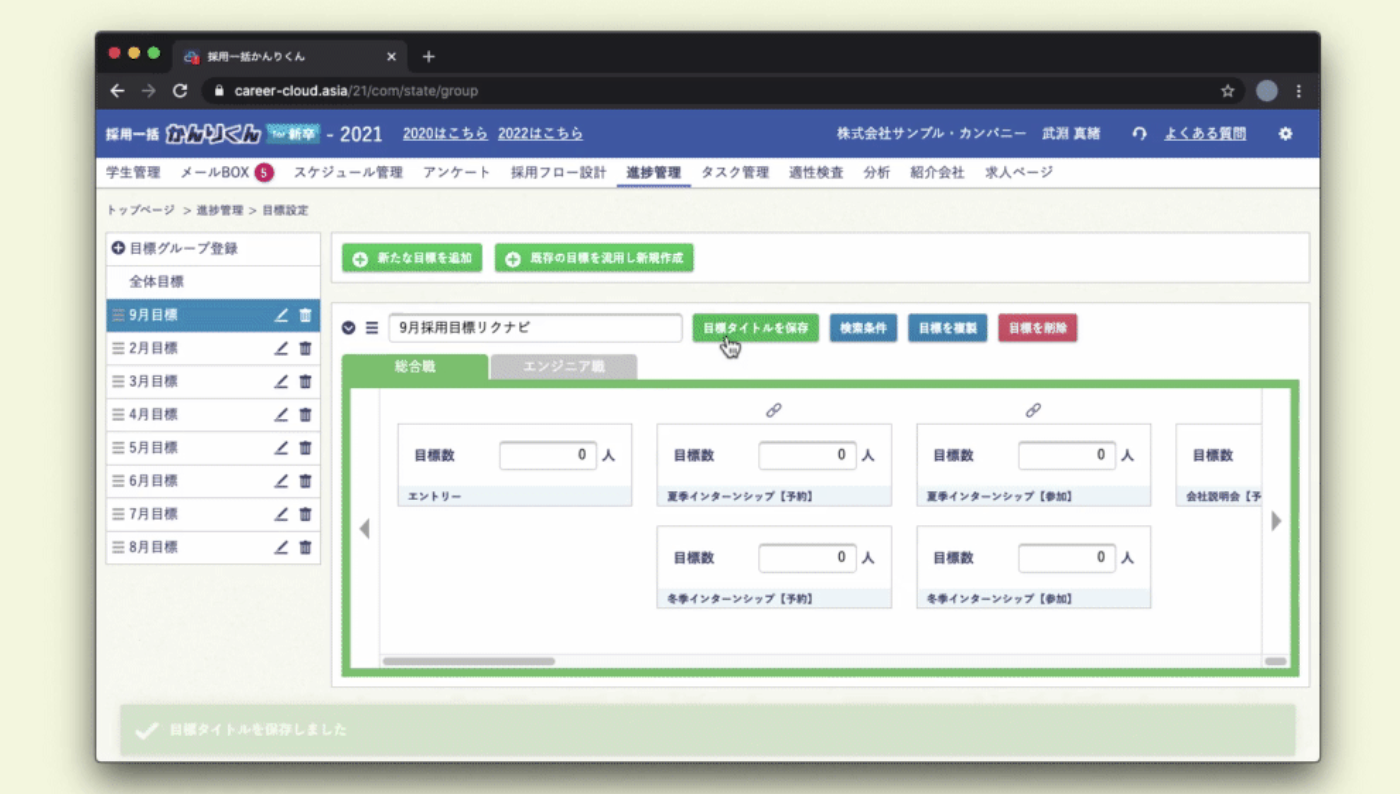Open the 求人ページ menu
The height and width of the screenshot is (794, 1400).
1019,172
